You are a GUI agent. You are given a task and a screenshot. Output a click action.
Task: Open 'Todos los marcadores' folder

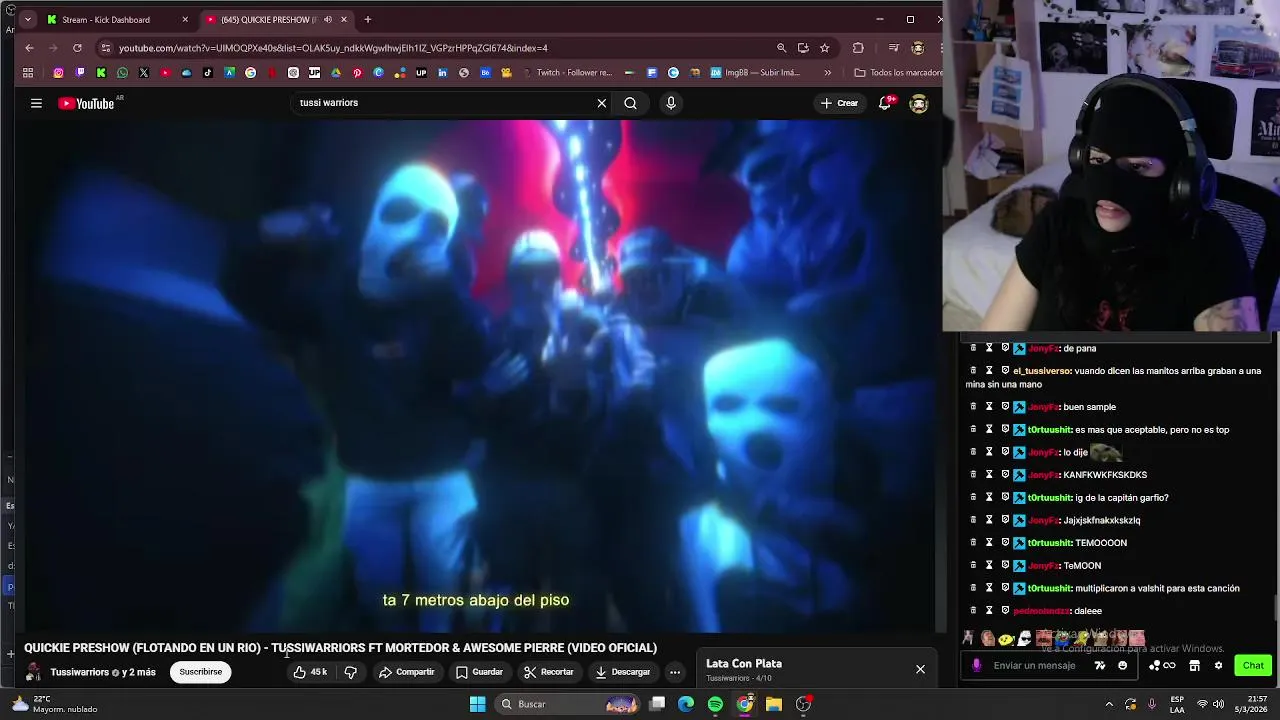[x=898, y=73]
